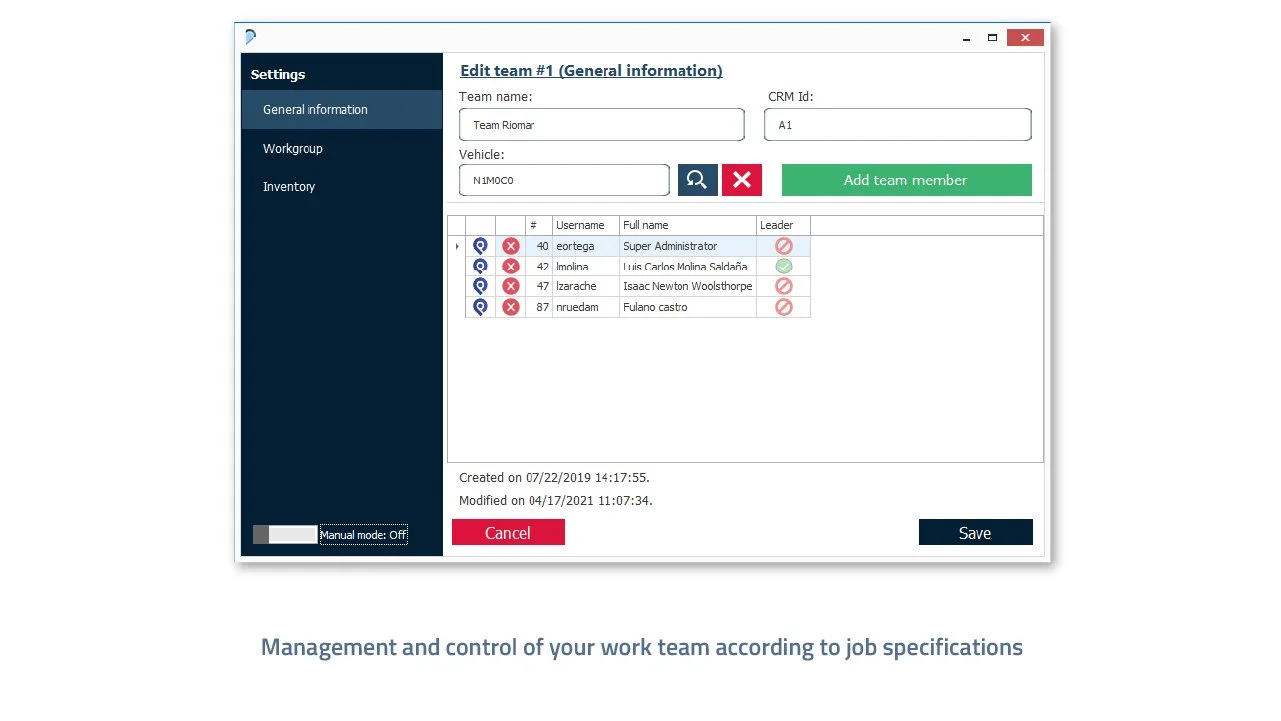Screen dimensions: 1281x721
Task: Locate eortega with the map pin icon
Action: click(x=480, y=246)
